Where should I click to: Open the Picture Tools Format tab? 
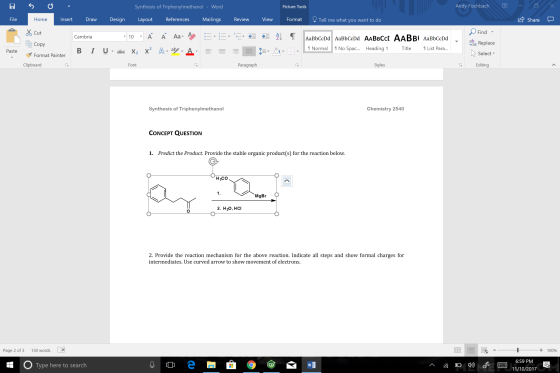[x=294, y=19]
